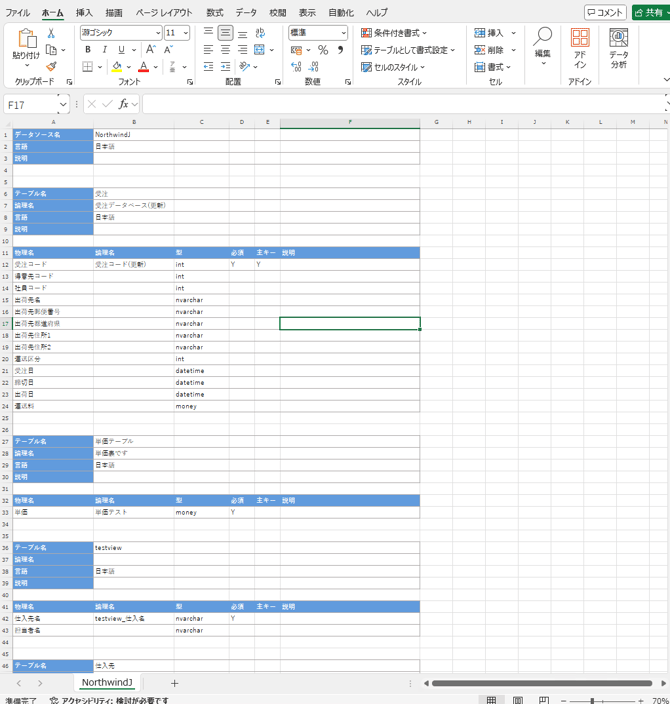The height and width of the screenshot is (704, 670).
Task: Toggle center horizontal alignment
Action: [x=226, y=50]
